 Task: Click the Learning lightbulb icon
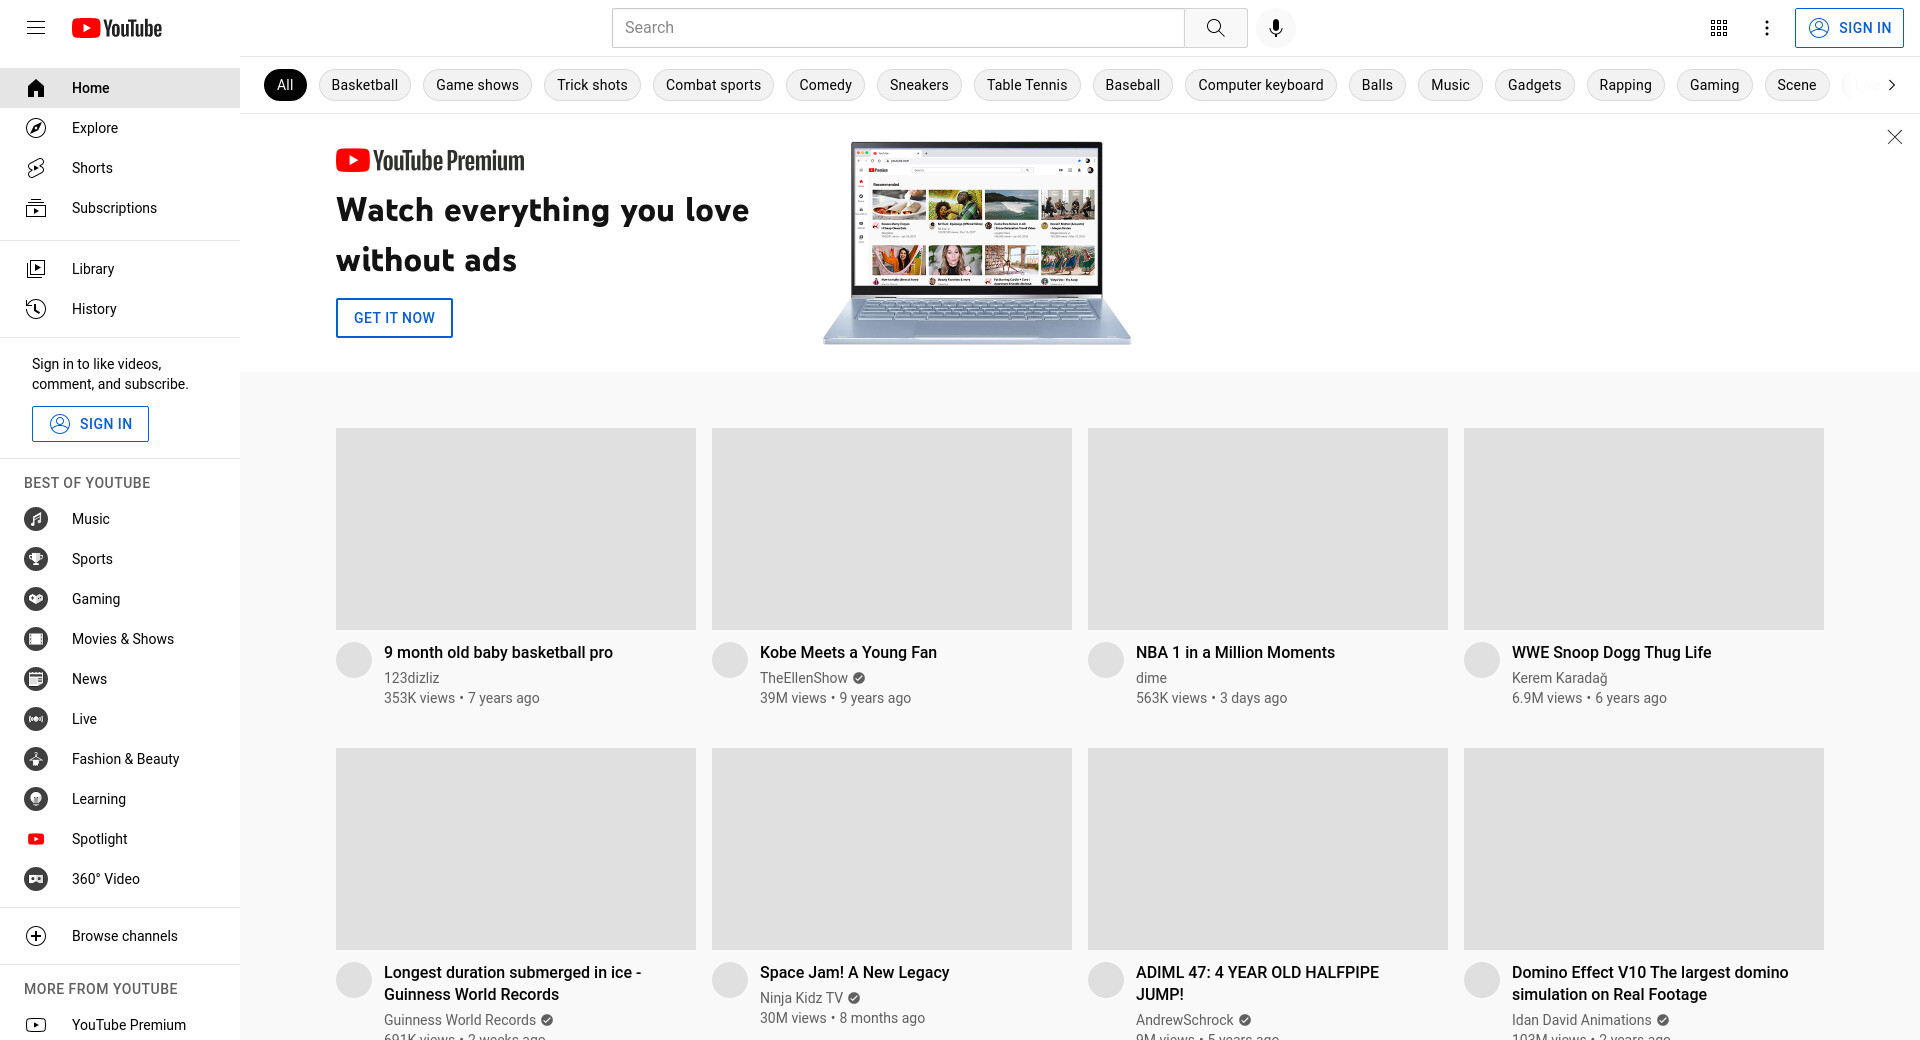36,799
